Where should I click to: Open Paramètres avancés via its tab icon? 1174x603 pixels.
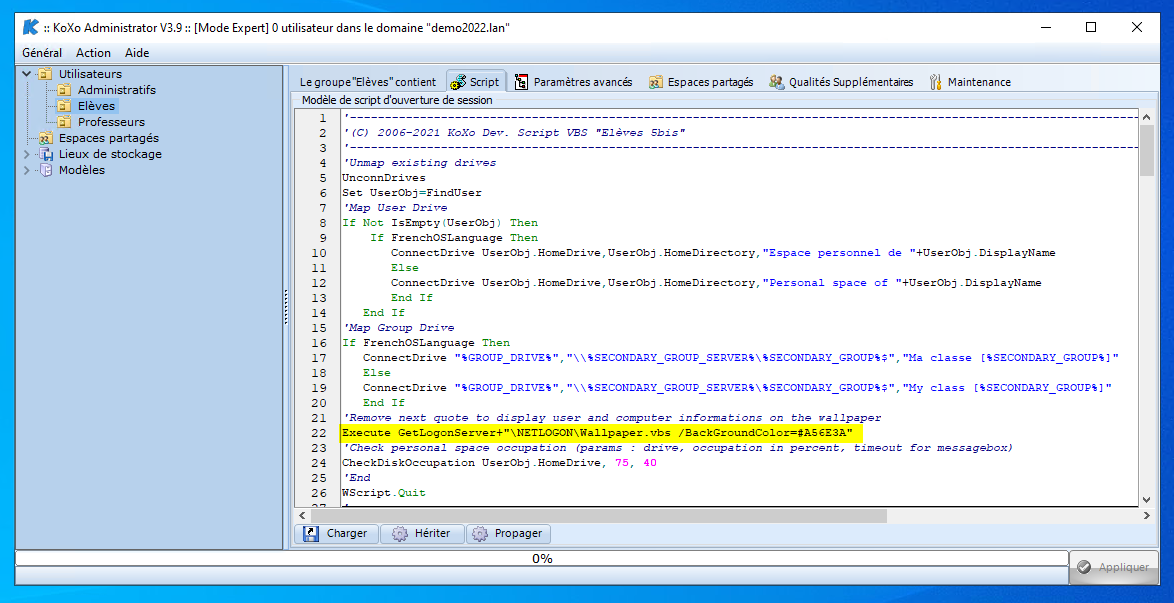521,82
